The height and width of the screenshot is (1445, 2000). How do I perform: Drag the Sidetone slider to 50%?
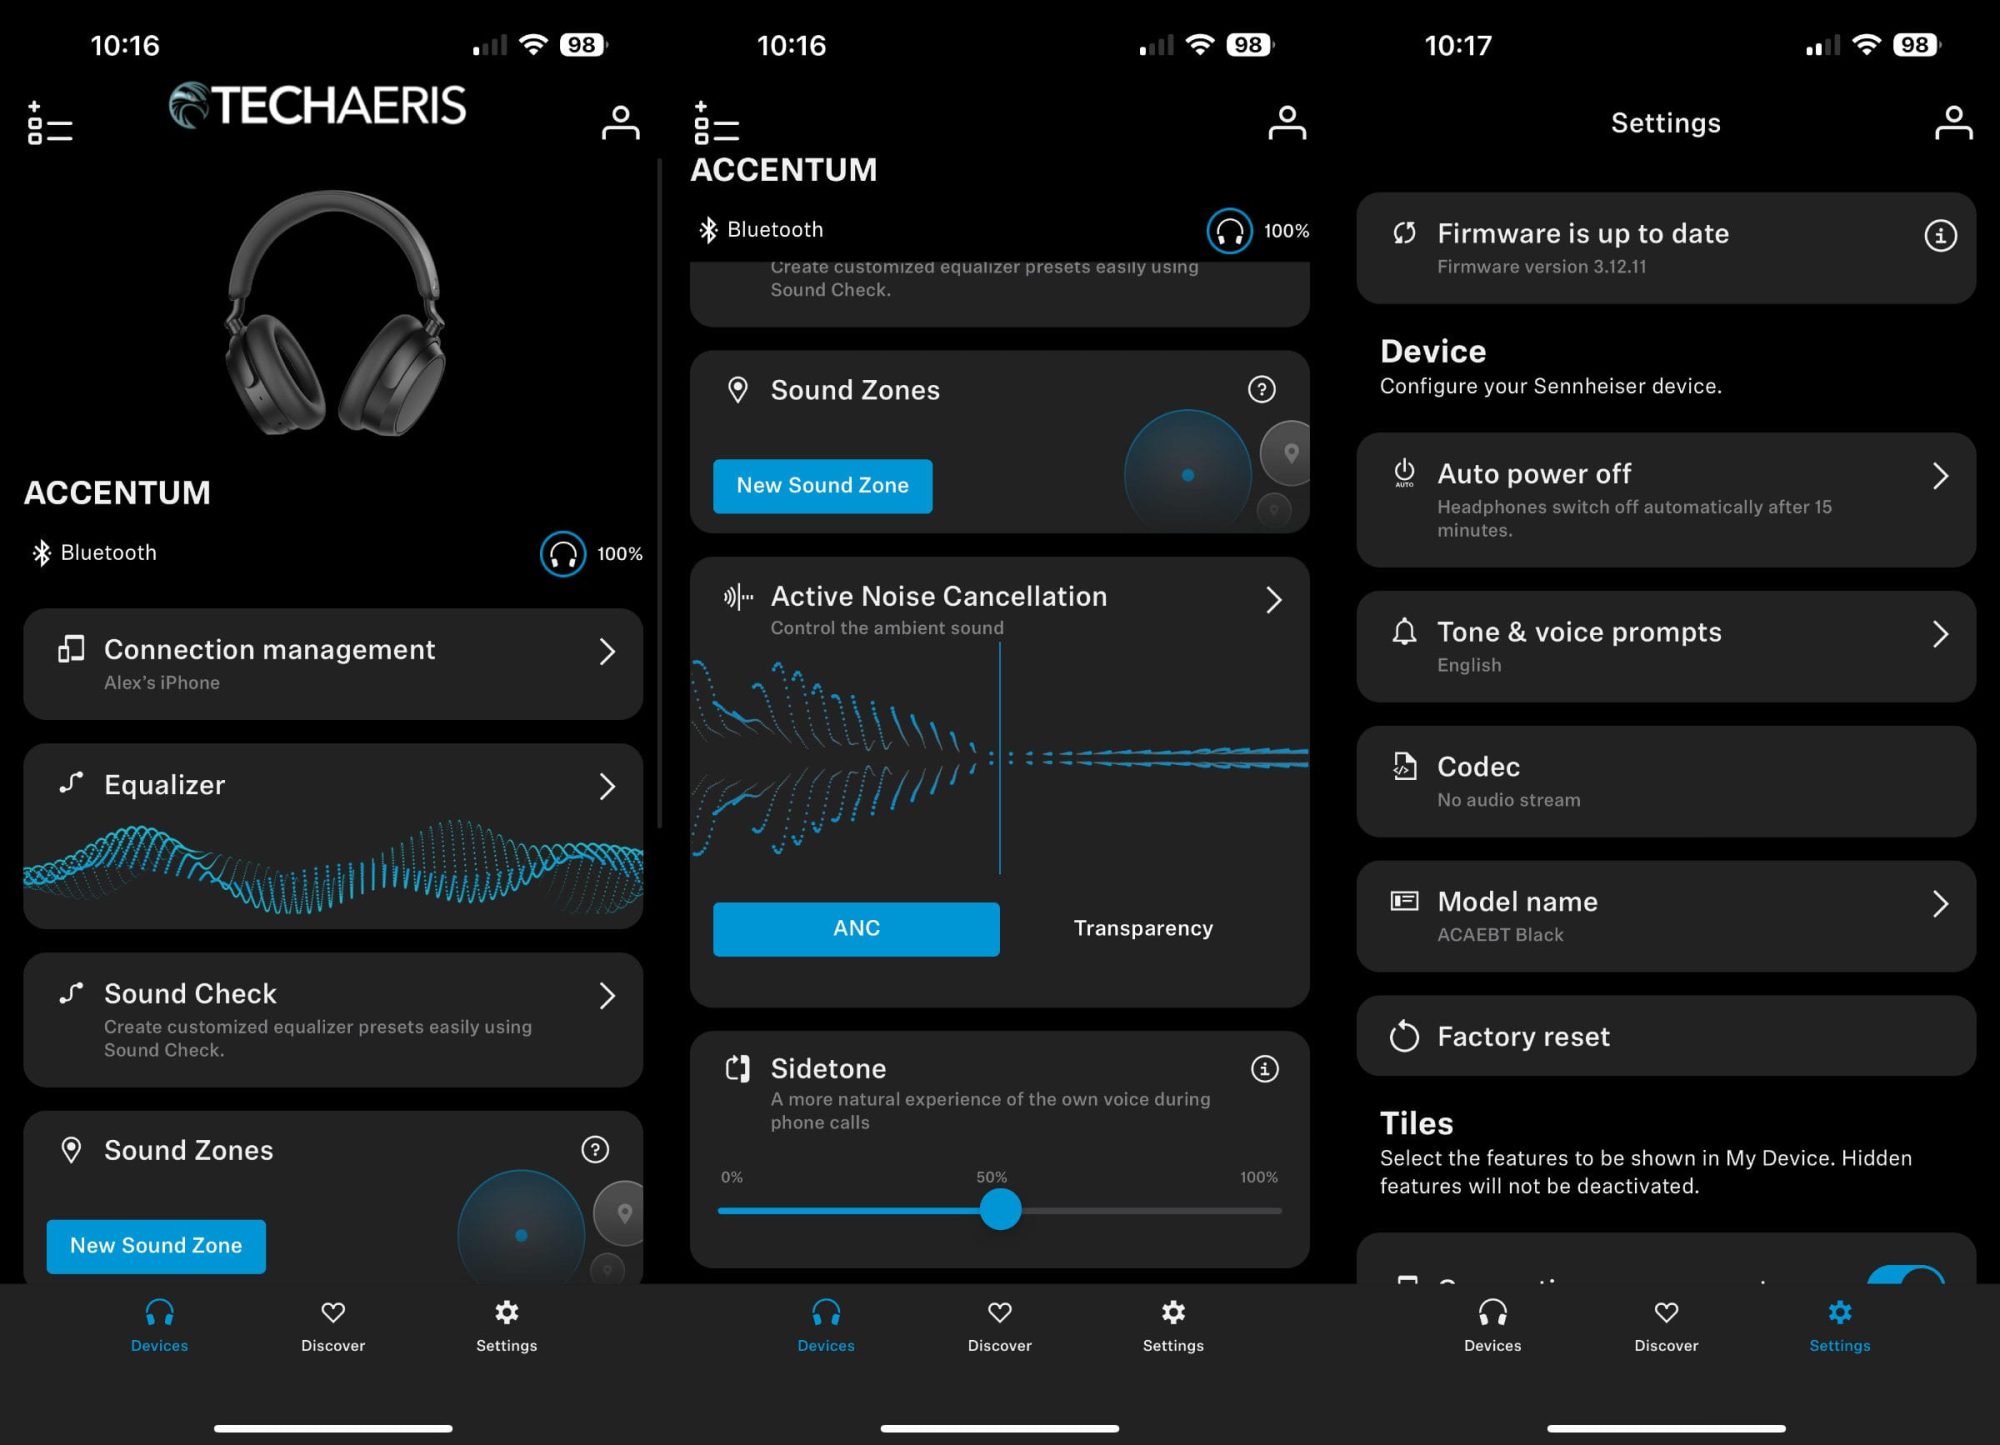coord(1000,1211)
